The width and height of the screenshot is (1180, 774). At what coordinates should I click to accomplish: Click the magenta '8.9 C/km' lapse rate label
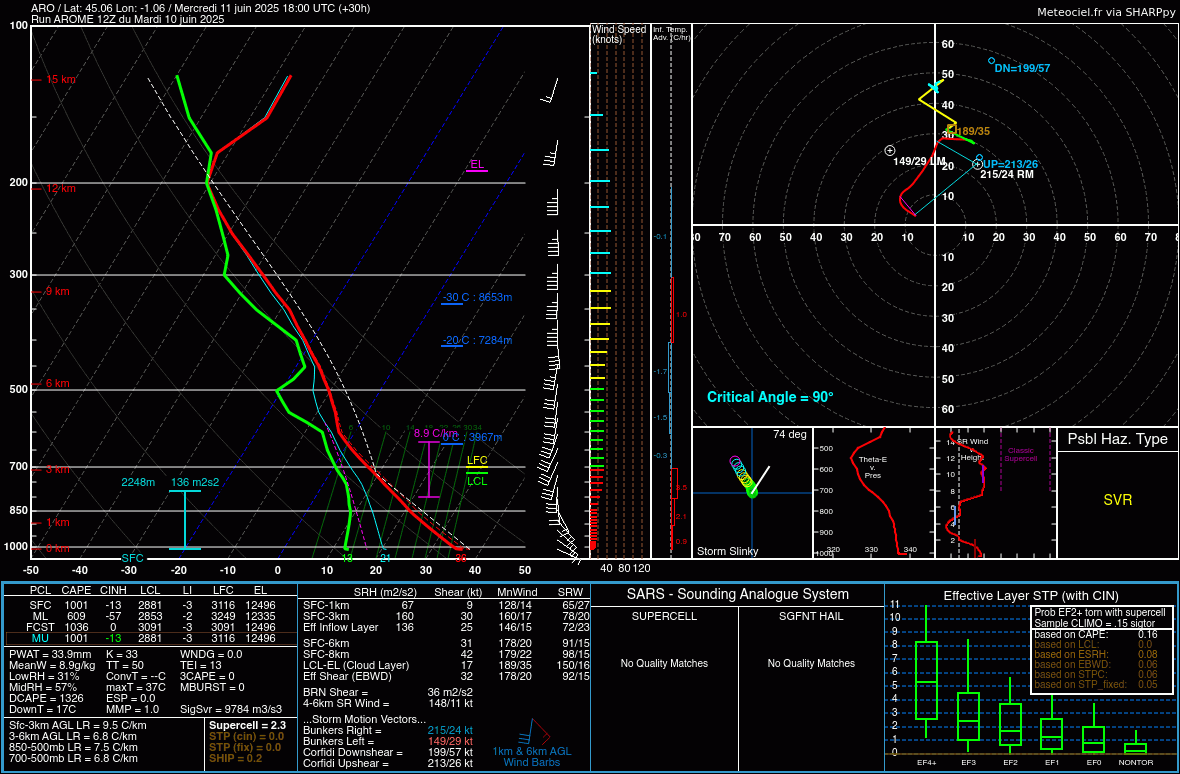point(436,433)
